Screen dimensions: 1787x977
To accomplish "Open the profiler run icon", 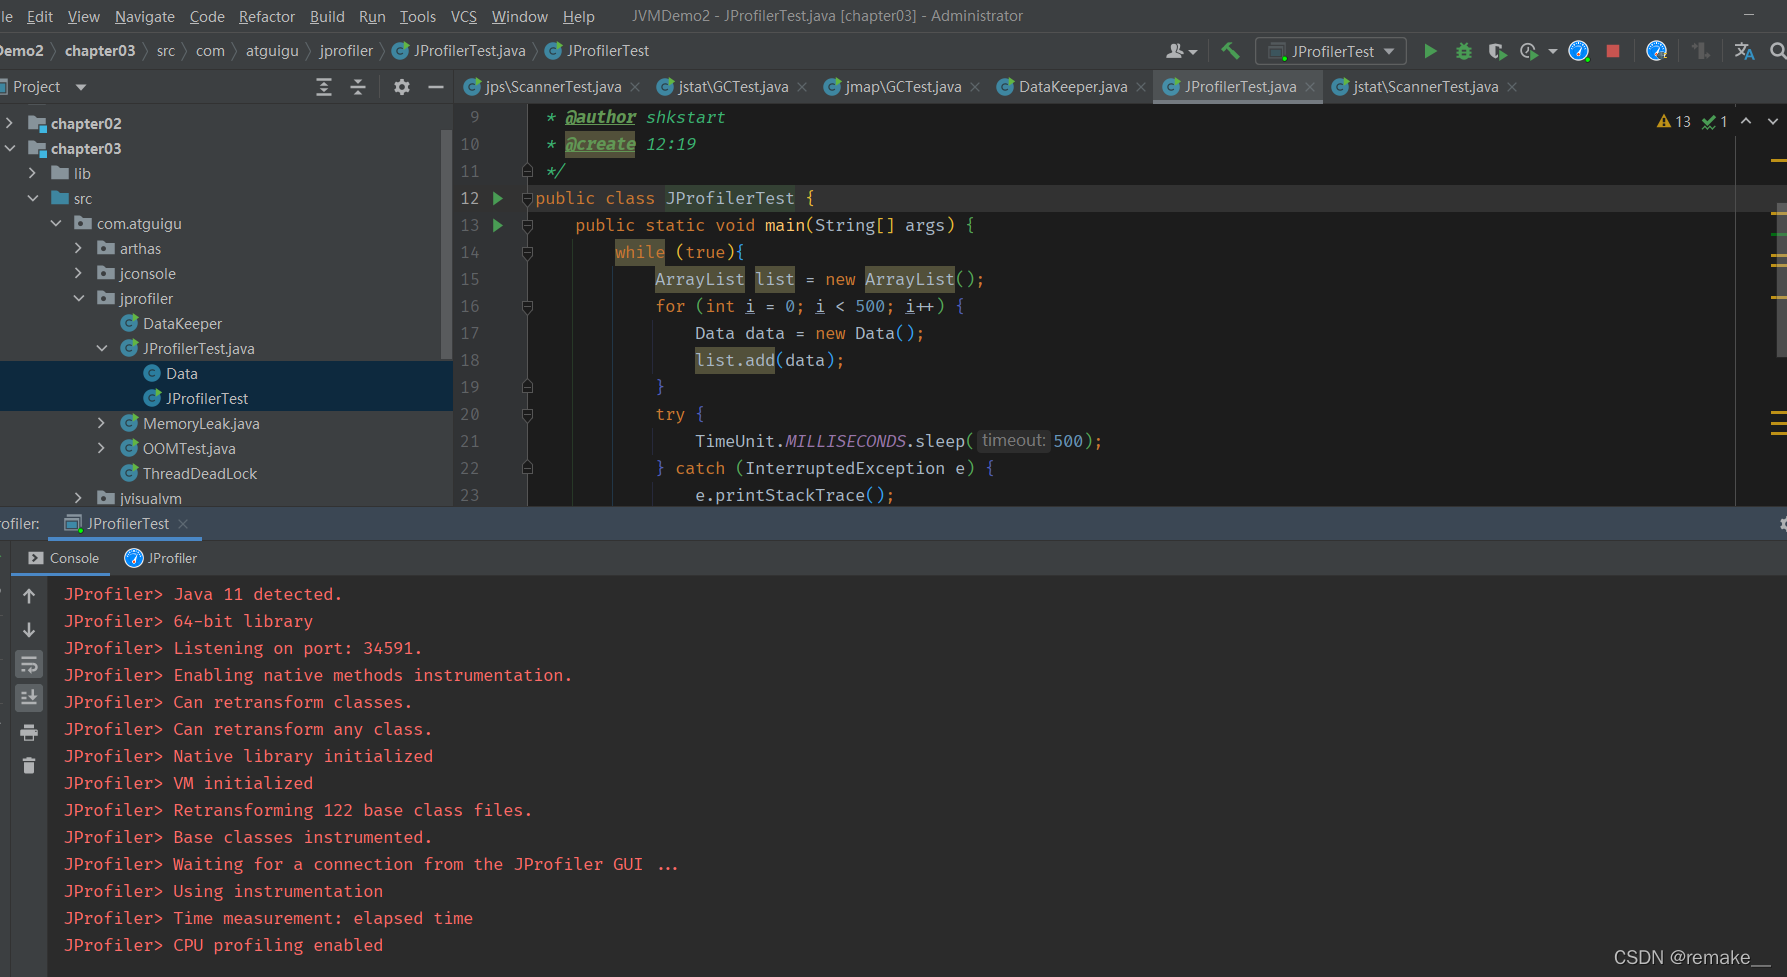I will tap(1529, 51).
